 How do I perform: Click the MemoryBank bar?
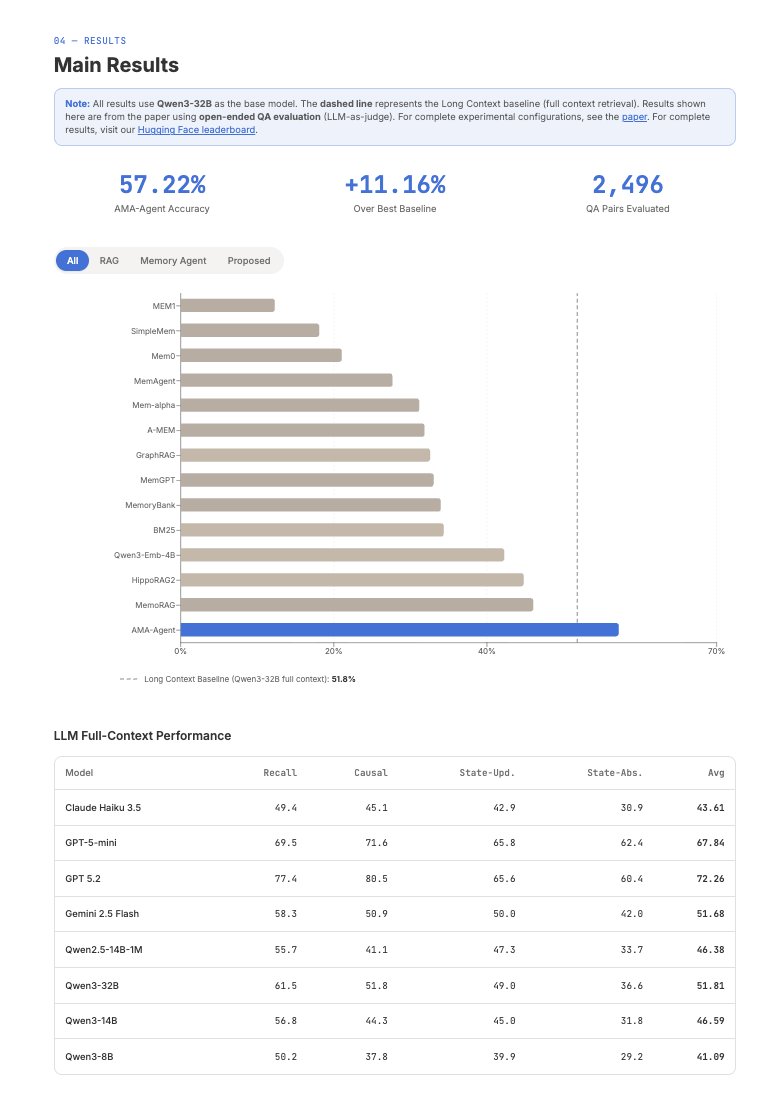310,505
